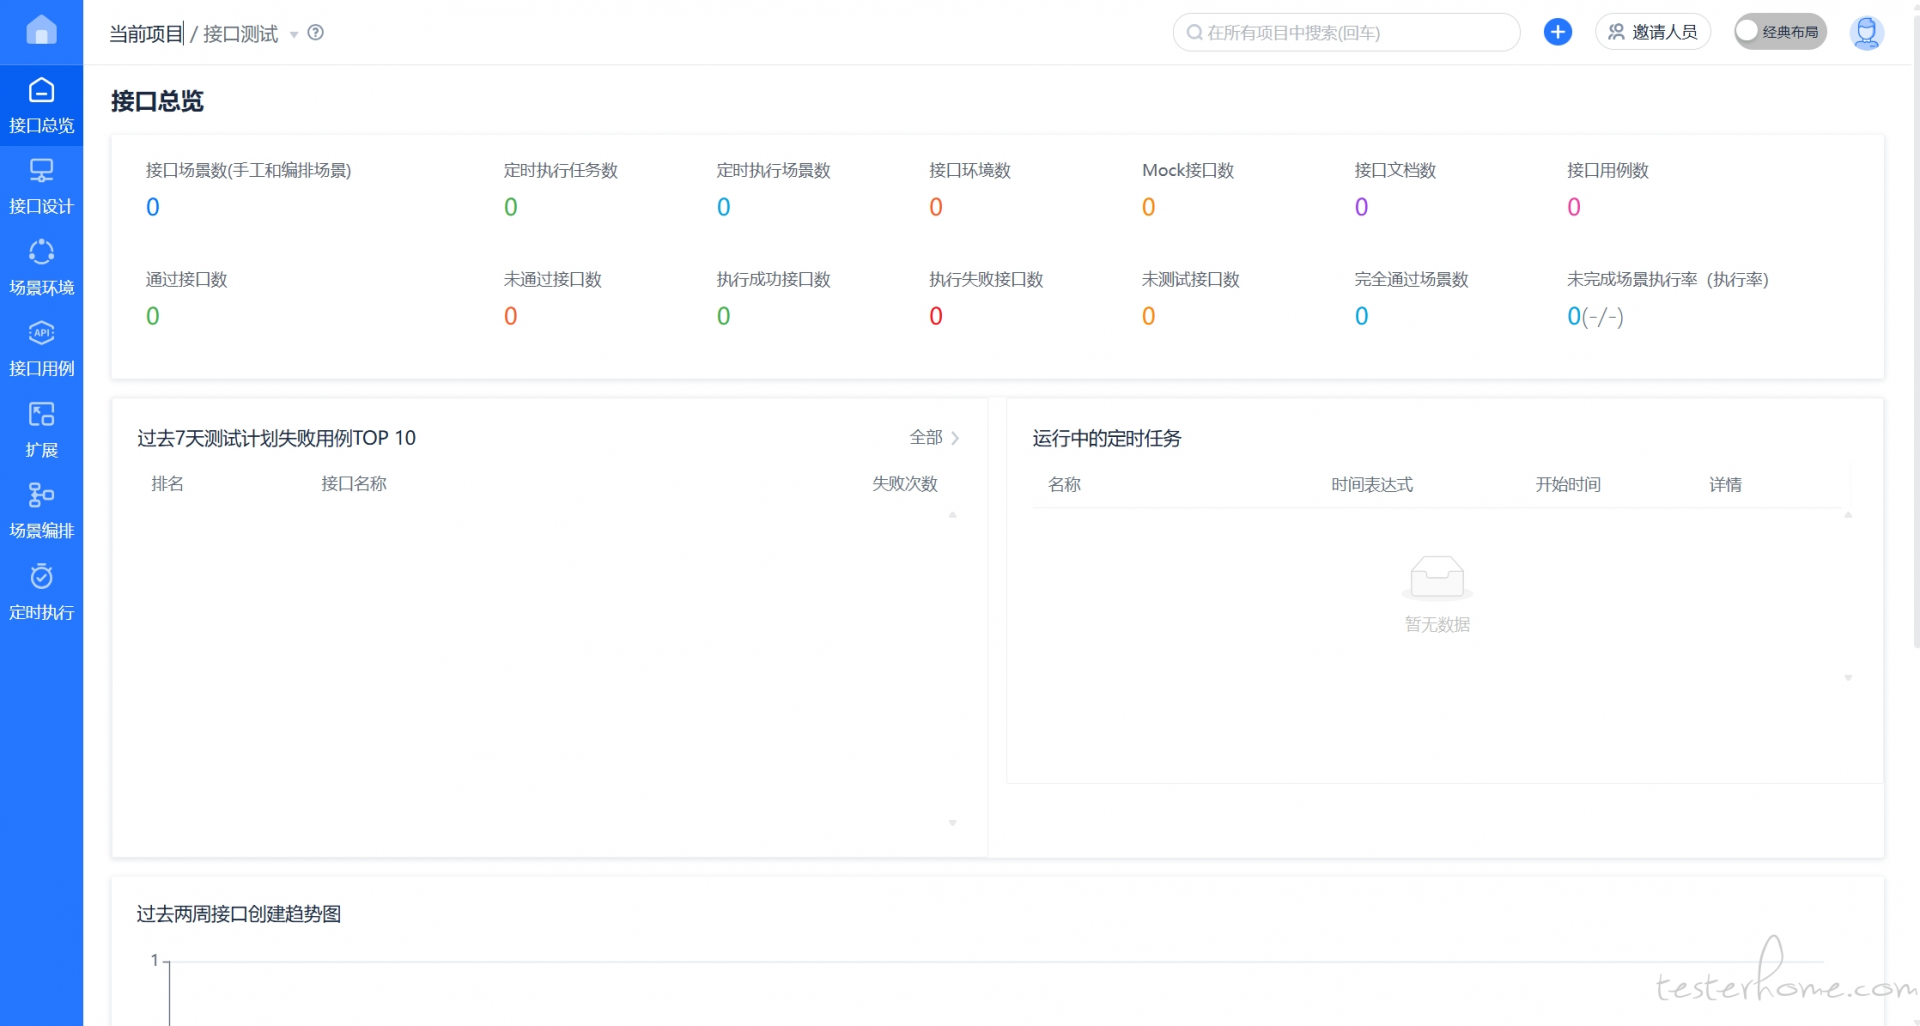Focus the all-projects search input field
Viewport: 1920px width, 1026px height.
coord(1346,32)
